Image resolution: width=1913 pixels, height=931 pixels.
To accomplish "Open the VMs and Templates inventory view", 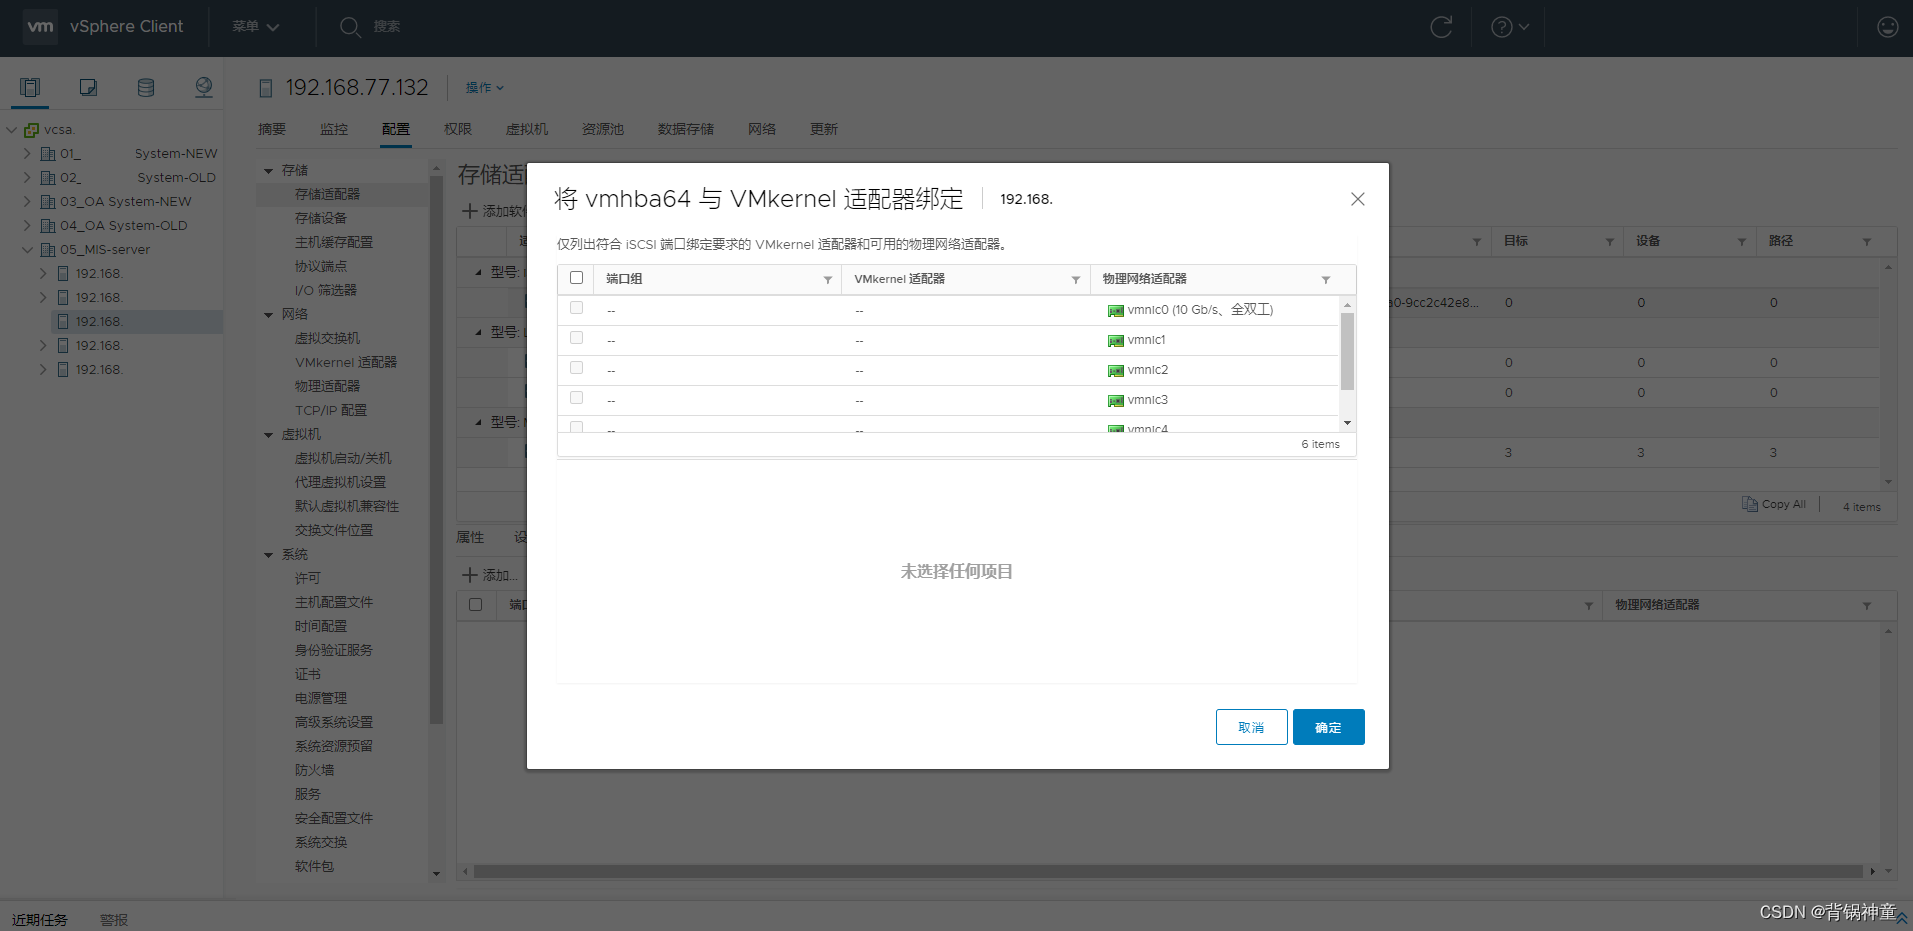I will point(88,88).
